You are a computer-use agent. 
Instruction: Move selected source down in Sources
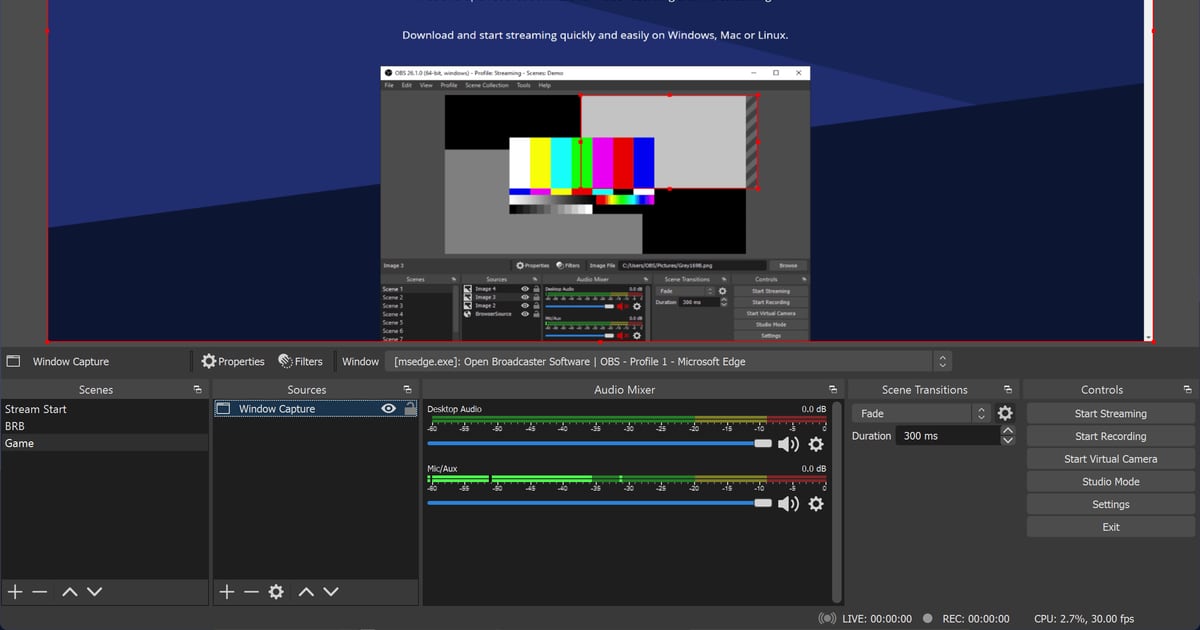(x=330, y=592)
